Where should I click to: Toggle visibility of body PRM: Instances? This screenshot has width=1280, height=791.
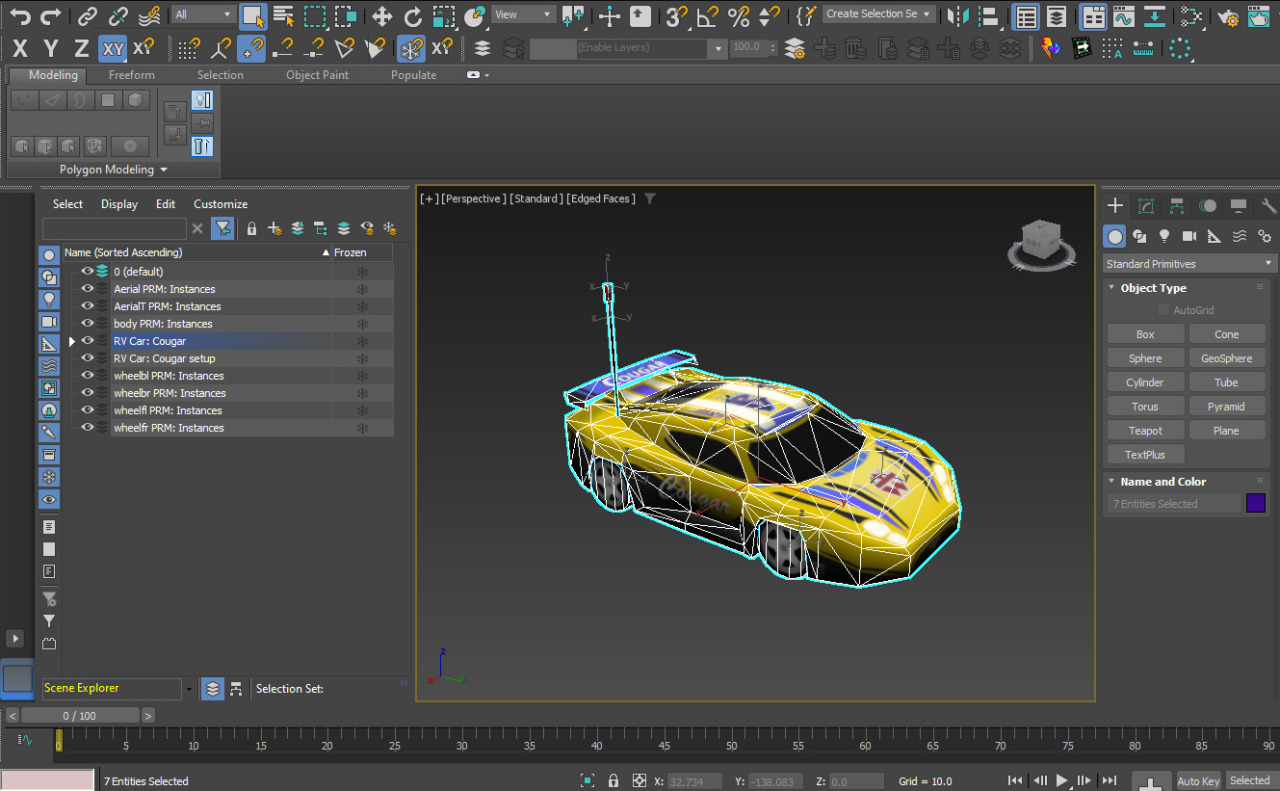pos(87,324)
